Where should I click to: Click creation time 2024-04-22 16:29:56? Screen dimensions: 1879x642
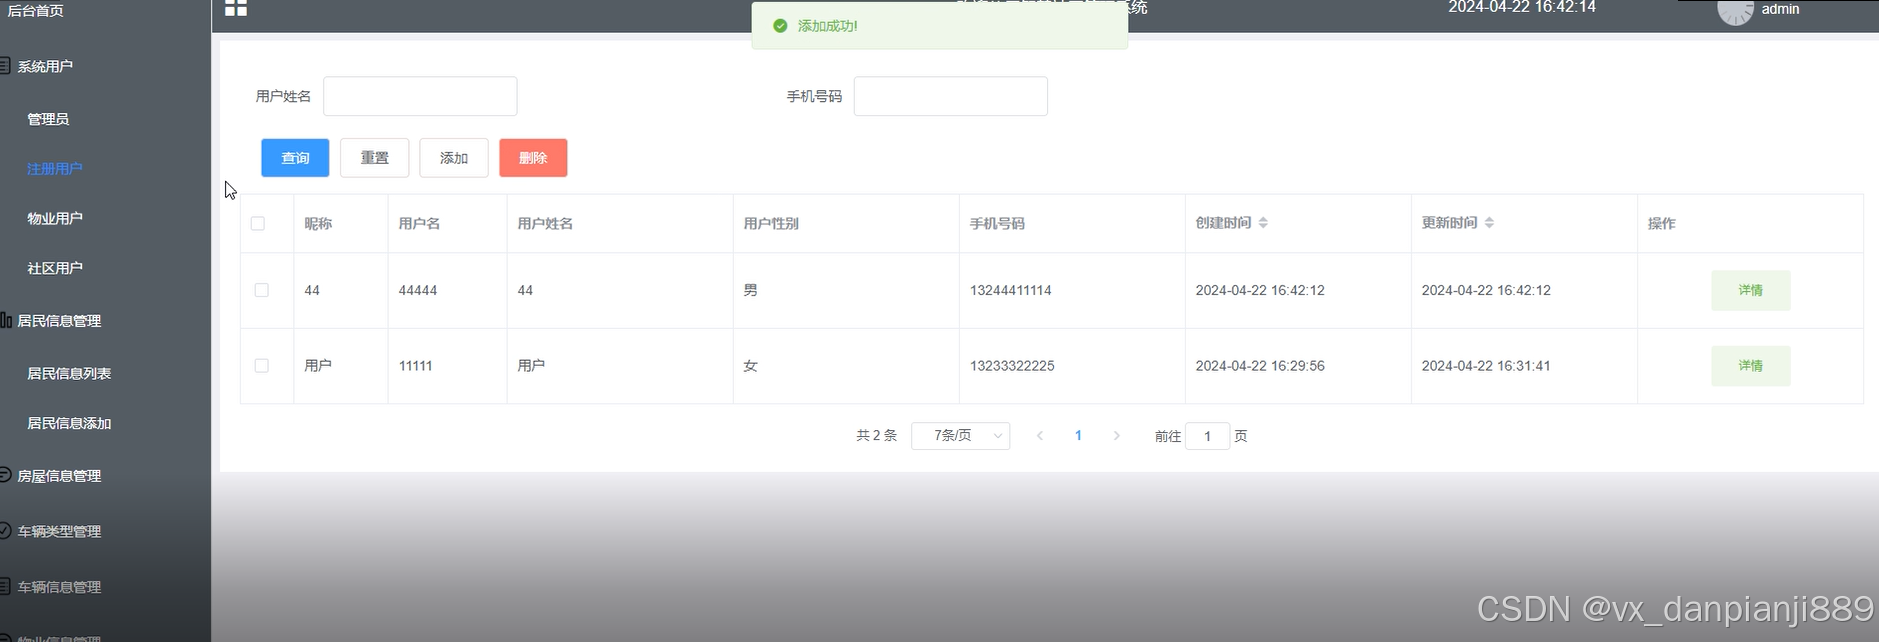[1260, 366]
